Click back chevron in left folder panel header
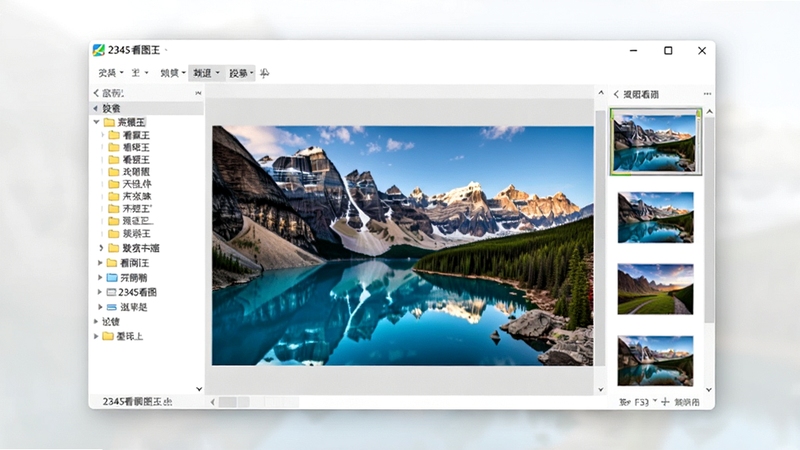This screenshot has height=450, width=800. pyautogui.click(x=96, y=93)
